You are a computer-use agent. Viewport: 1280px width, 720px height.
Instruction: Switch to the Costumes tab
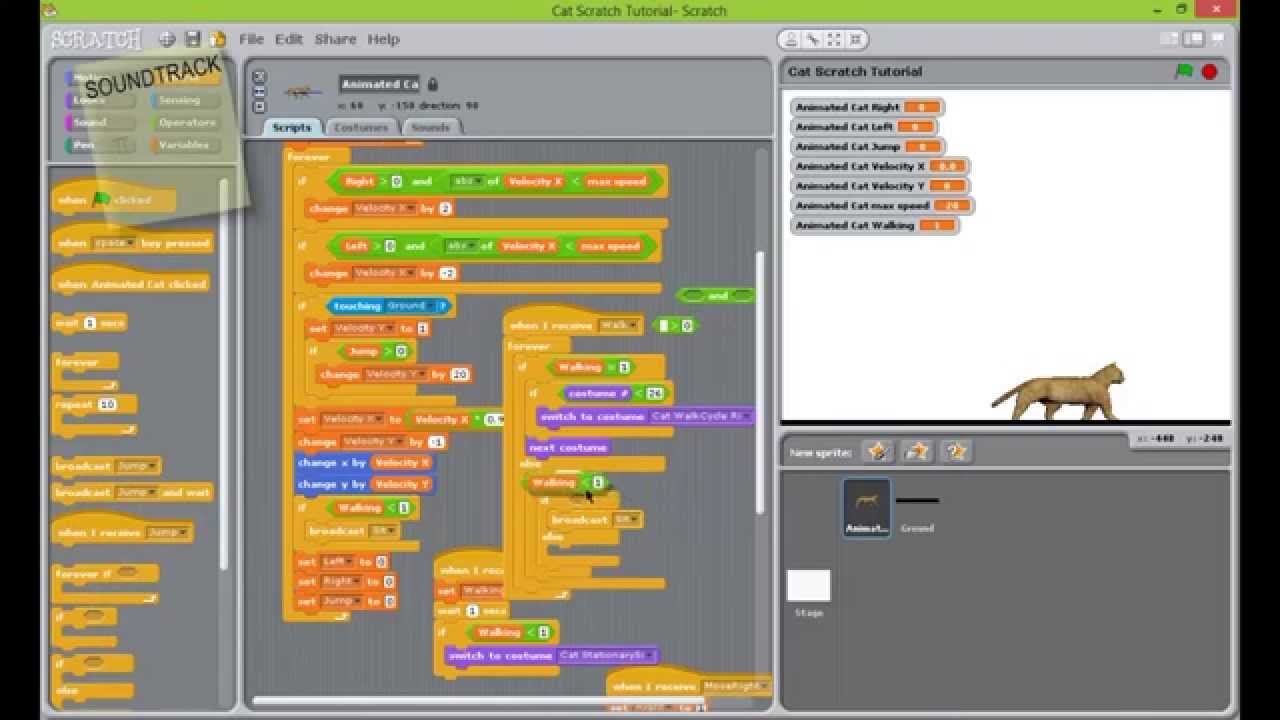coord(360,127)
